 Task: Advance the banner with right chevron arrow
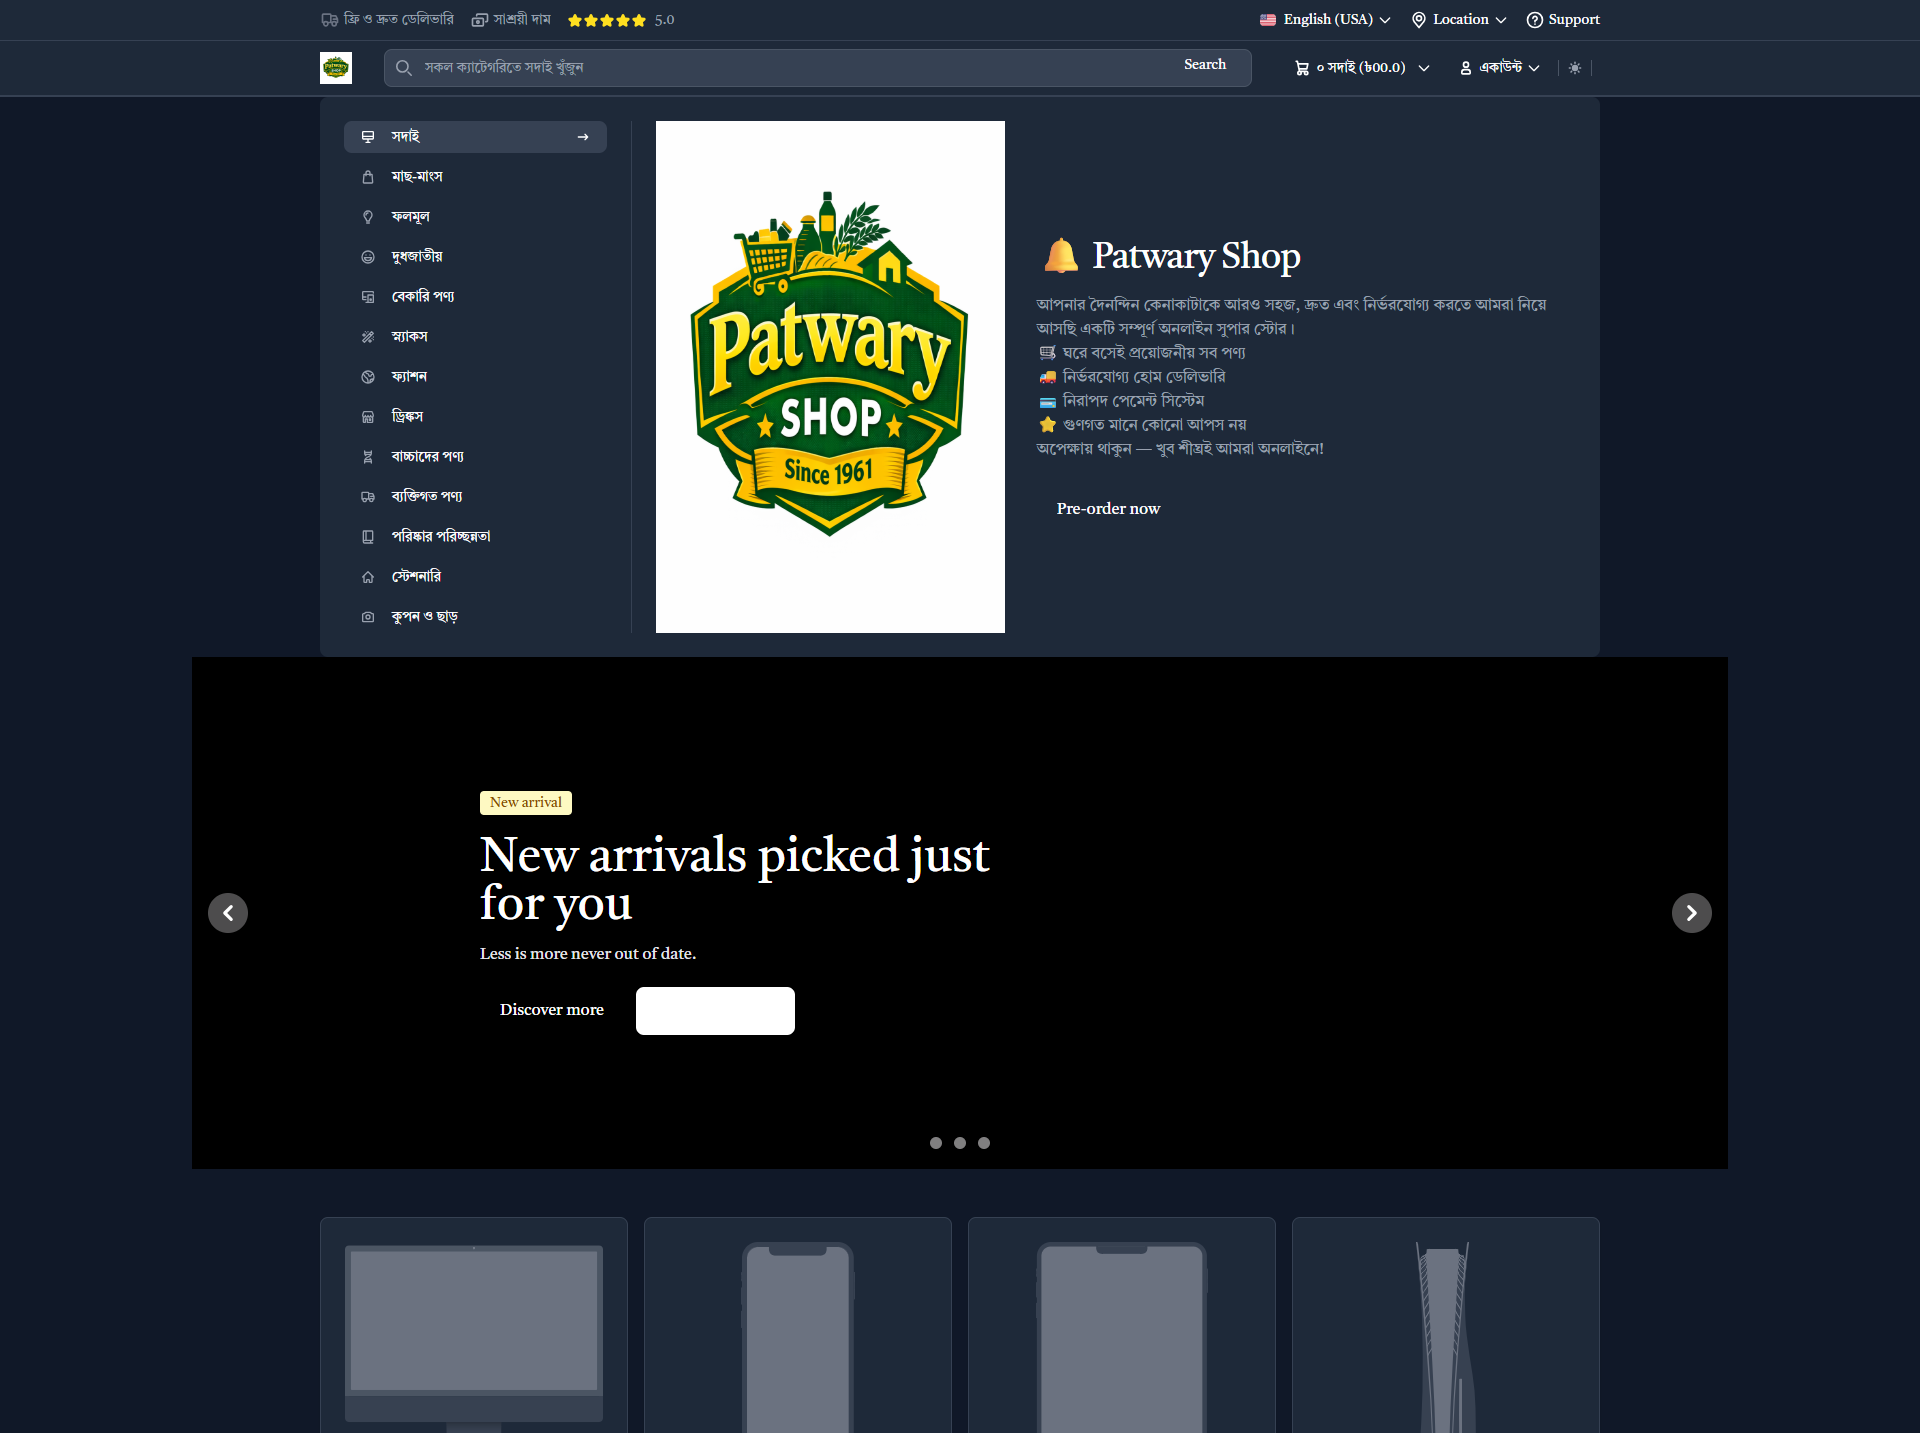point(1691,913)
